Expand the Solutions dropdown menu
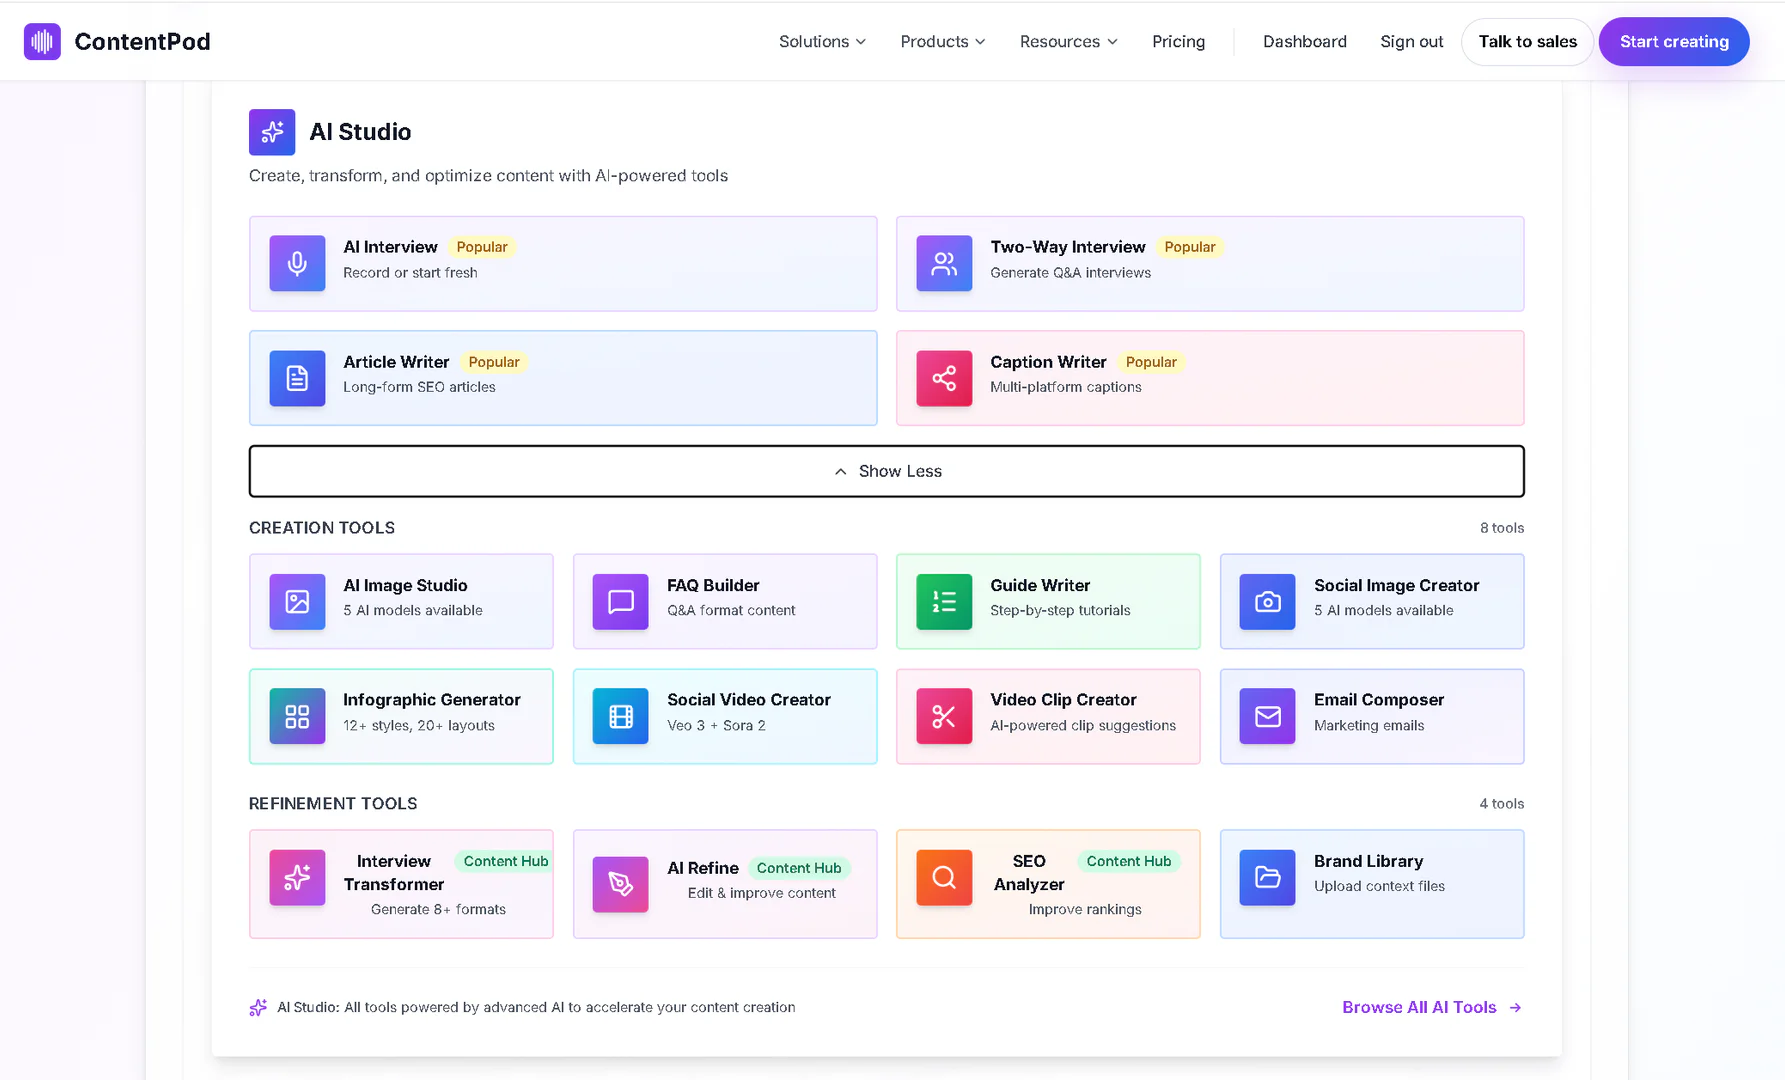Screen dimensions: 1785x1080 coord(822,42)
